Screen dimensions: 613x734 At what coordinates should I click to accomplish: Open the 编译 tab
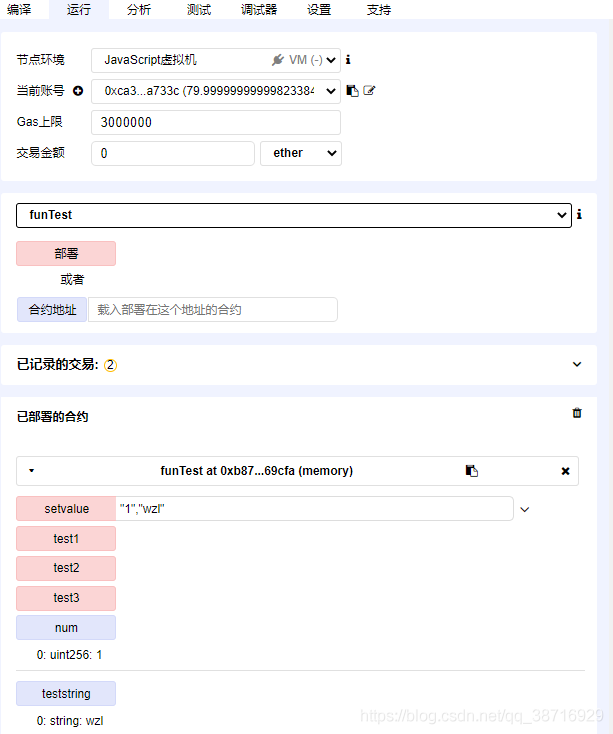[19, 9]
